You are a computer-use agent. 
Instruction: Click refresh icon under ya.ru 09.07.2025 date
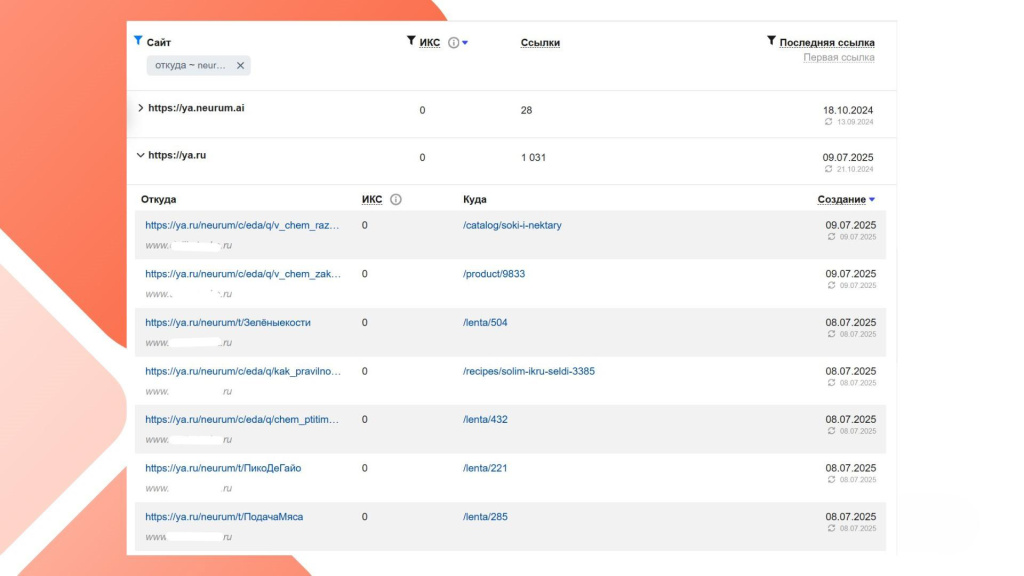(828, 170)
